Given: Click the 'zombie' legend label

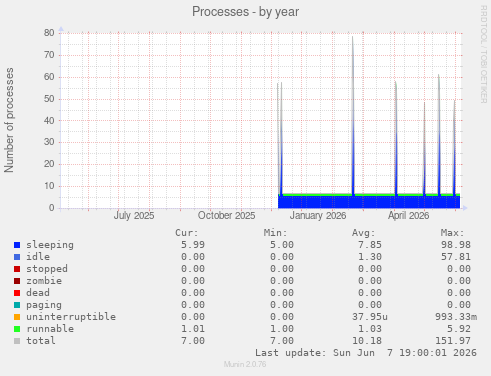Looking at the screenshot, I should pyautogui.click(x=44, y=281).
